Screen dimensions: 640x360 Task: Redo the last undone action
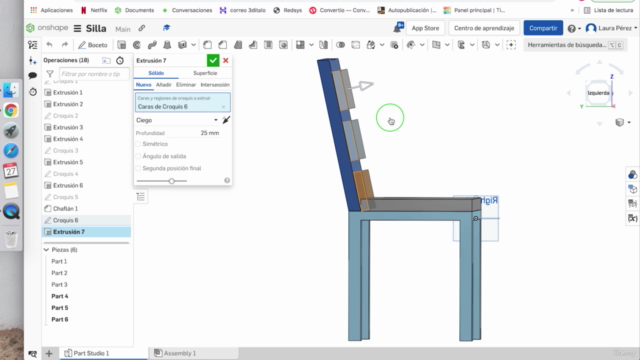pyautogui.click(x=64, y=45)
